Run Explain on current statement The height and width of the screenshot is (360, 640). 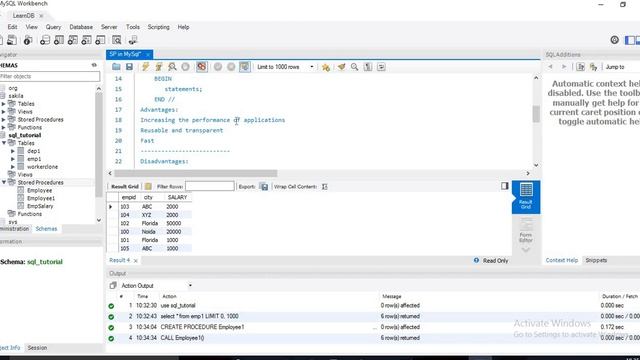[172, 67]
